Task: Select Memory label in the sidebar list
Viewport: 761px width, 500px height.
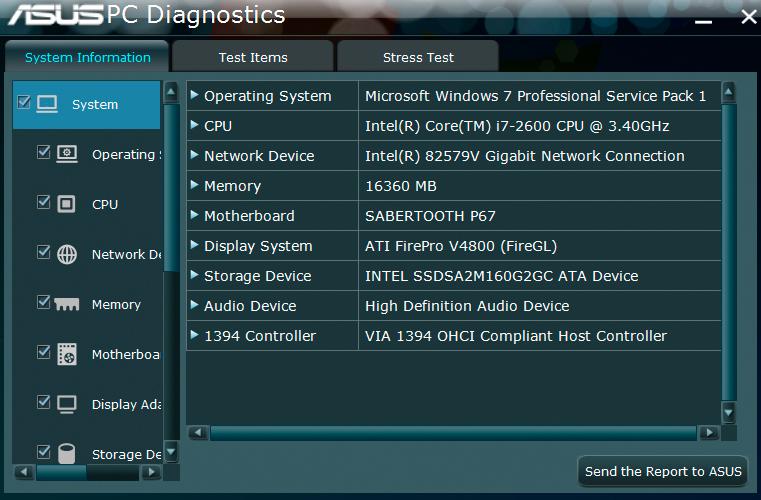Action: pos(116,304)
